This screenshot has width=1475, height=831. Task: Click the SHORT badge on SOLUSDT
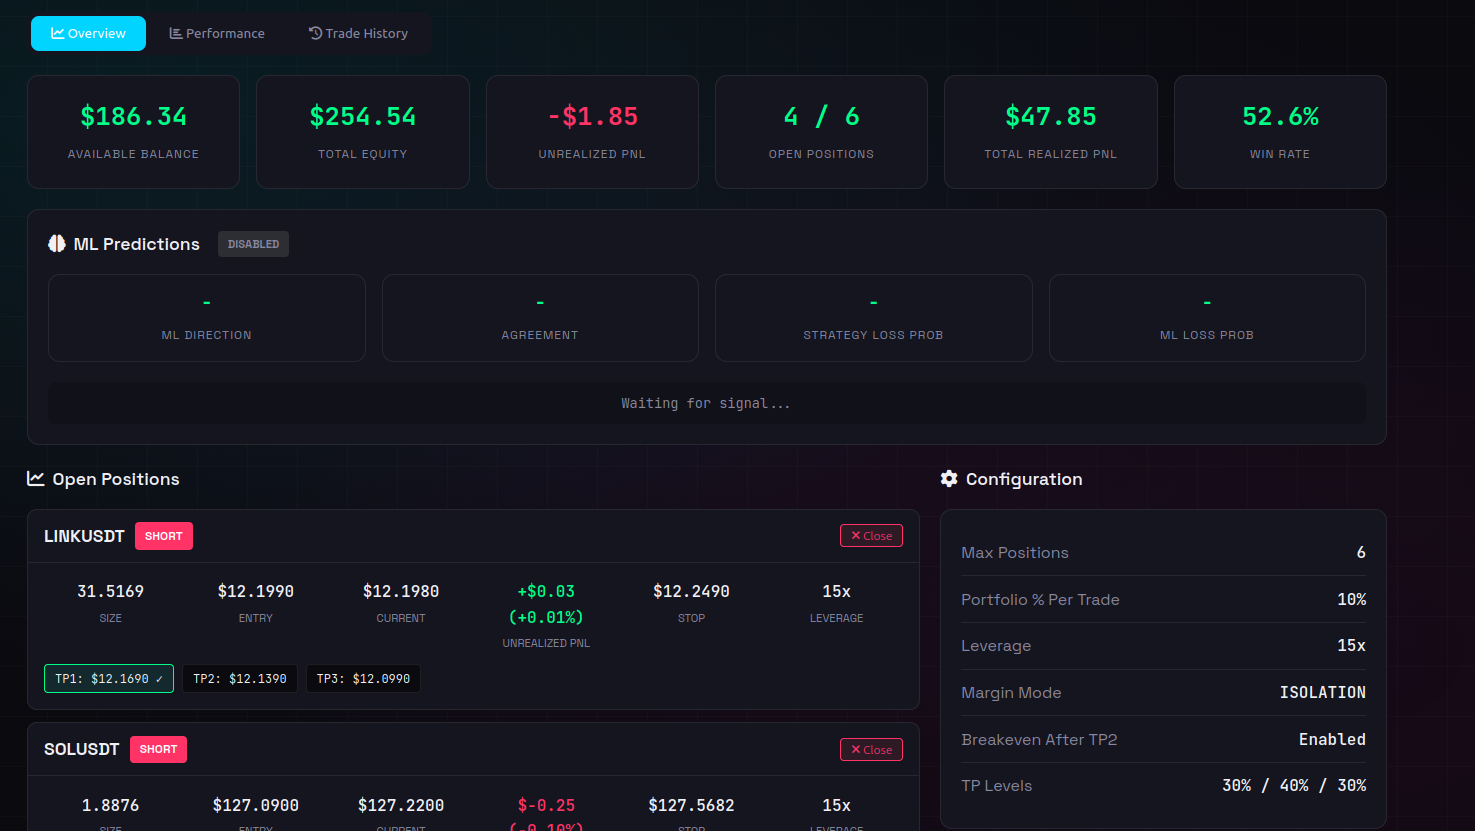pos(158,749)
